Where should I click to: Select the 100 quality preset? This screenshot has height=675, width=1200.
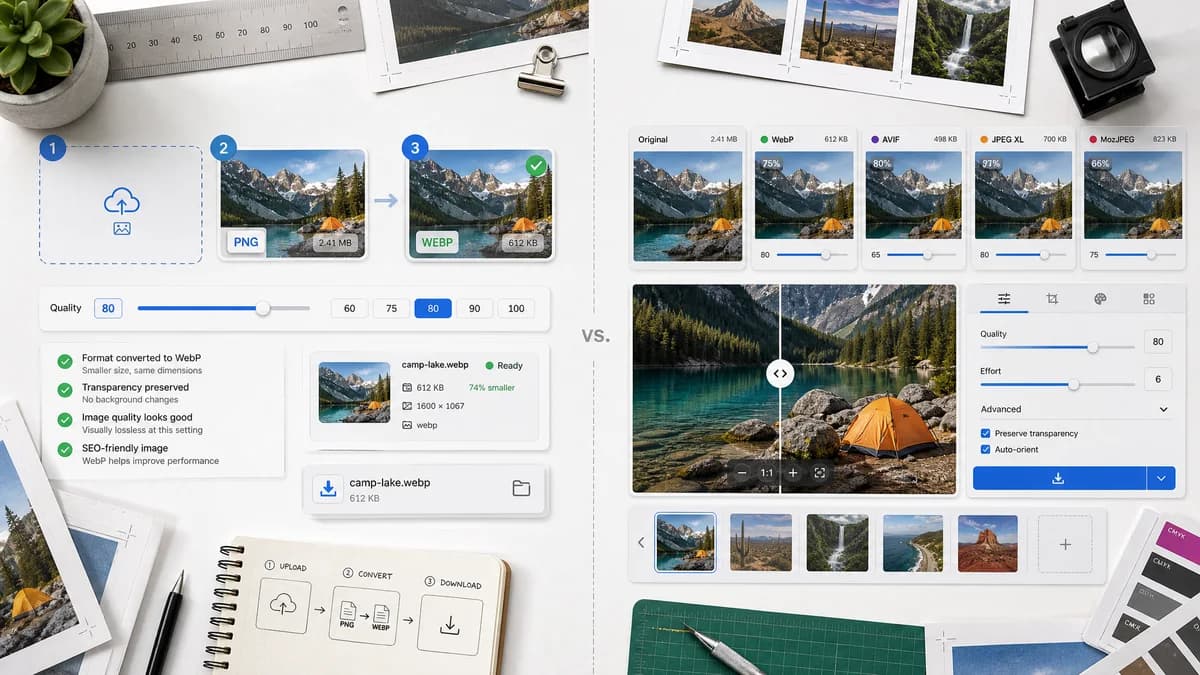pyautogui.click(x=516, y=308)
